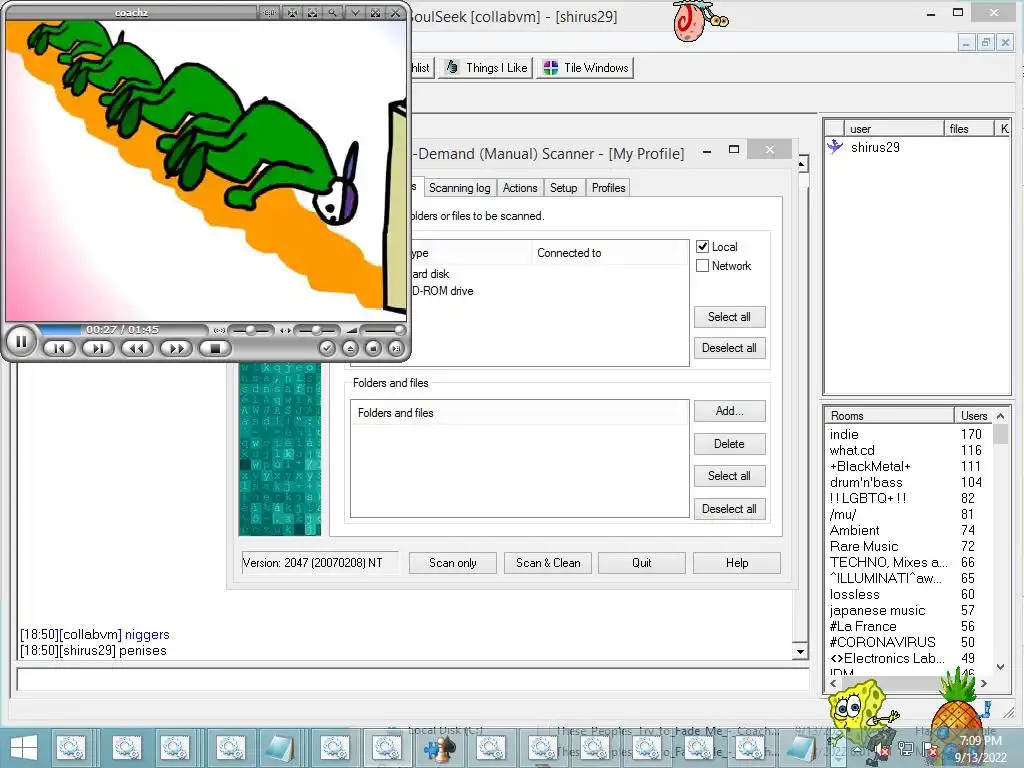Click Select all beside the drives list
This screenshot has width=1024, height=768.
tap(729, 317)
